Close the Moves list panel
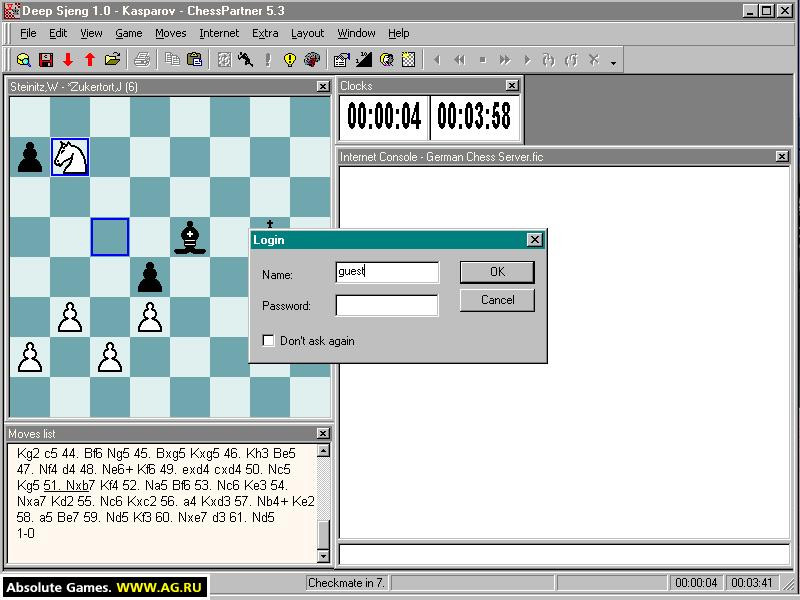This screenshot has height=600, width=800. pos(323,433)
